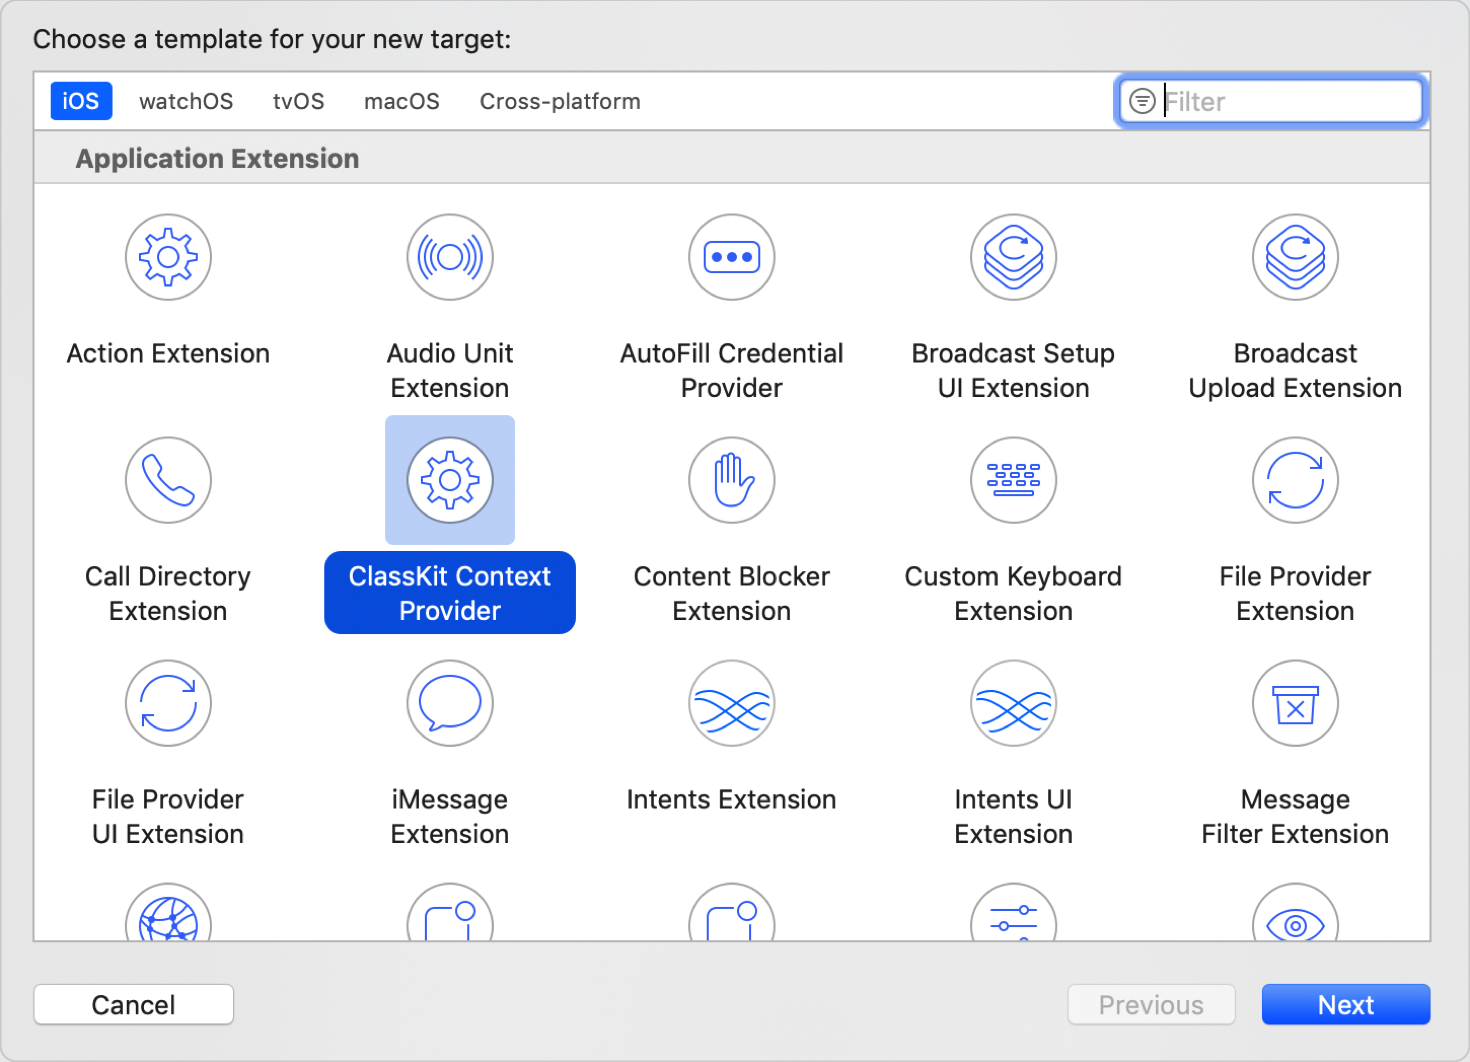Viewport: 1470px width, 1062px height.
Task: Select the globe icon template in the bottom row
Action: click(x=168, y=912)
